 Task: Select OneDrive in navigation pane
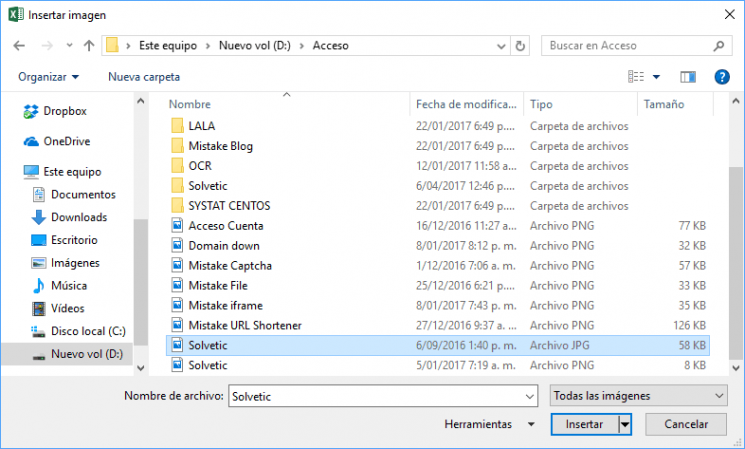(x=57, y=142)
